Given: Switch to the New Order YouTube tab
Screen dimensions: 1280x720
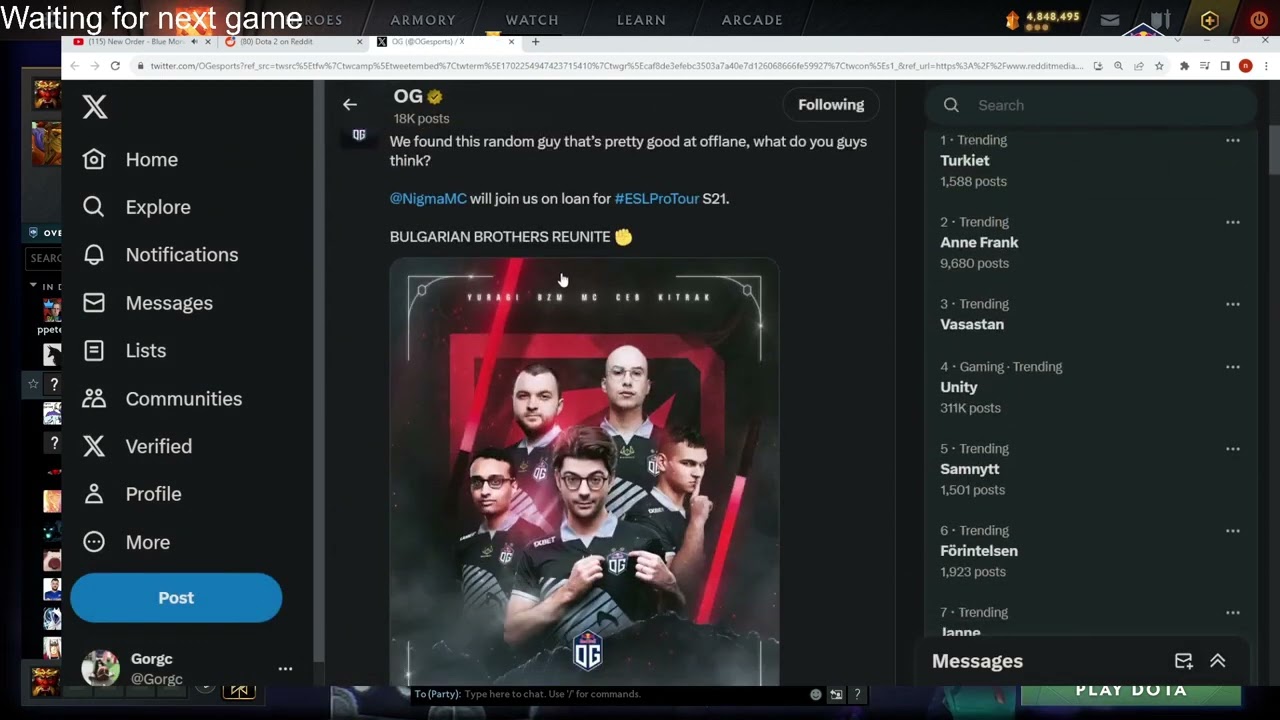Looking at the screenshot, I should coord(135,42).
